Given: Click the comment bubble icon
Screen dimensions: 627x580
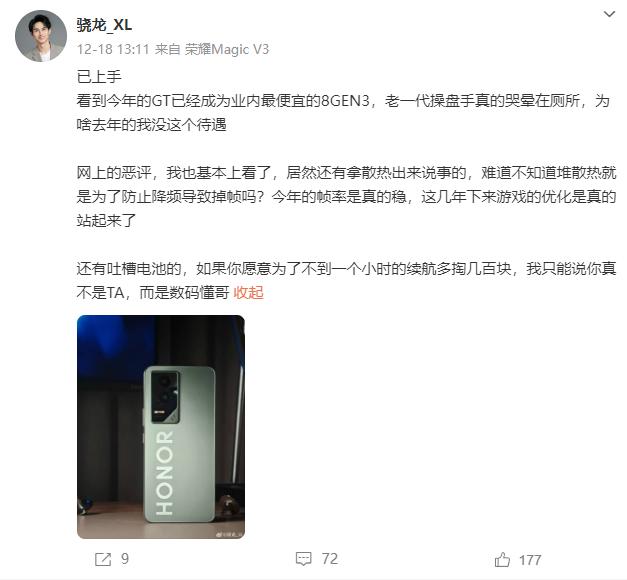Looking at the screenshot, I should 303,559.
